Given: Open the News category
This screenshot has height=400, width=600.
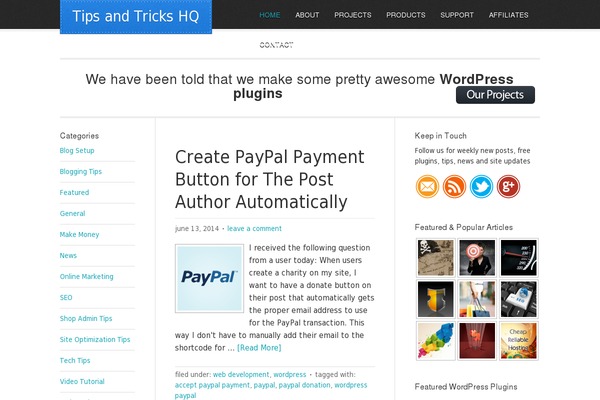Looking at the screenshot, I should tap(68, 255).
